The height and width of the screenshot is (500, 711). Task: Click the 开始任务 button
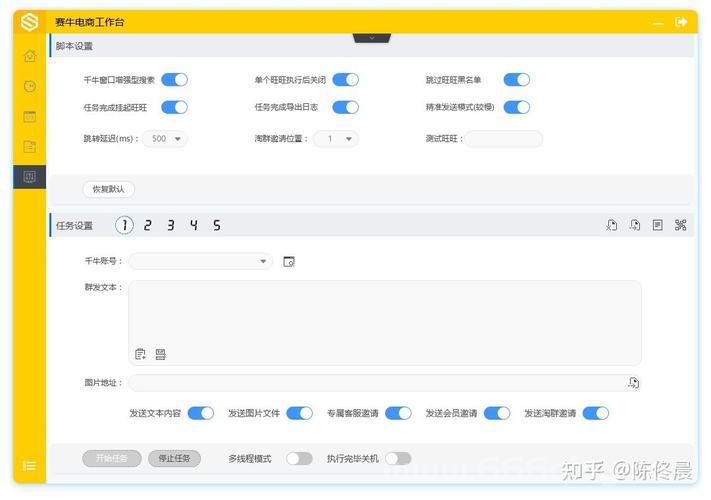pyautogui.click(x=112, y=459)
